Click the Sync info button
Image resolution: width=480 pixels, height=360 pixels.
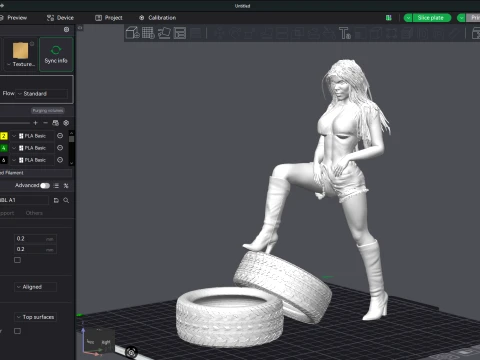56,55
